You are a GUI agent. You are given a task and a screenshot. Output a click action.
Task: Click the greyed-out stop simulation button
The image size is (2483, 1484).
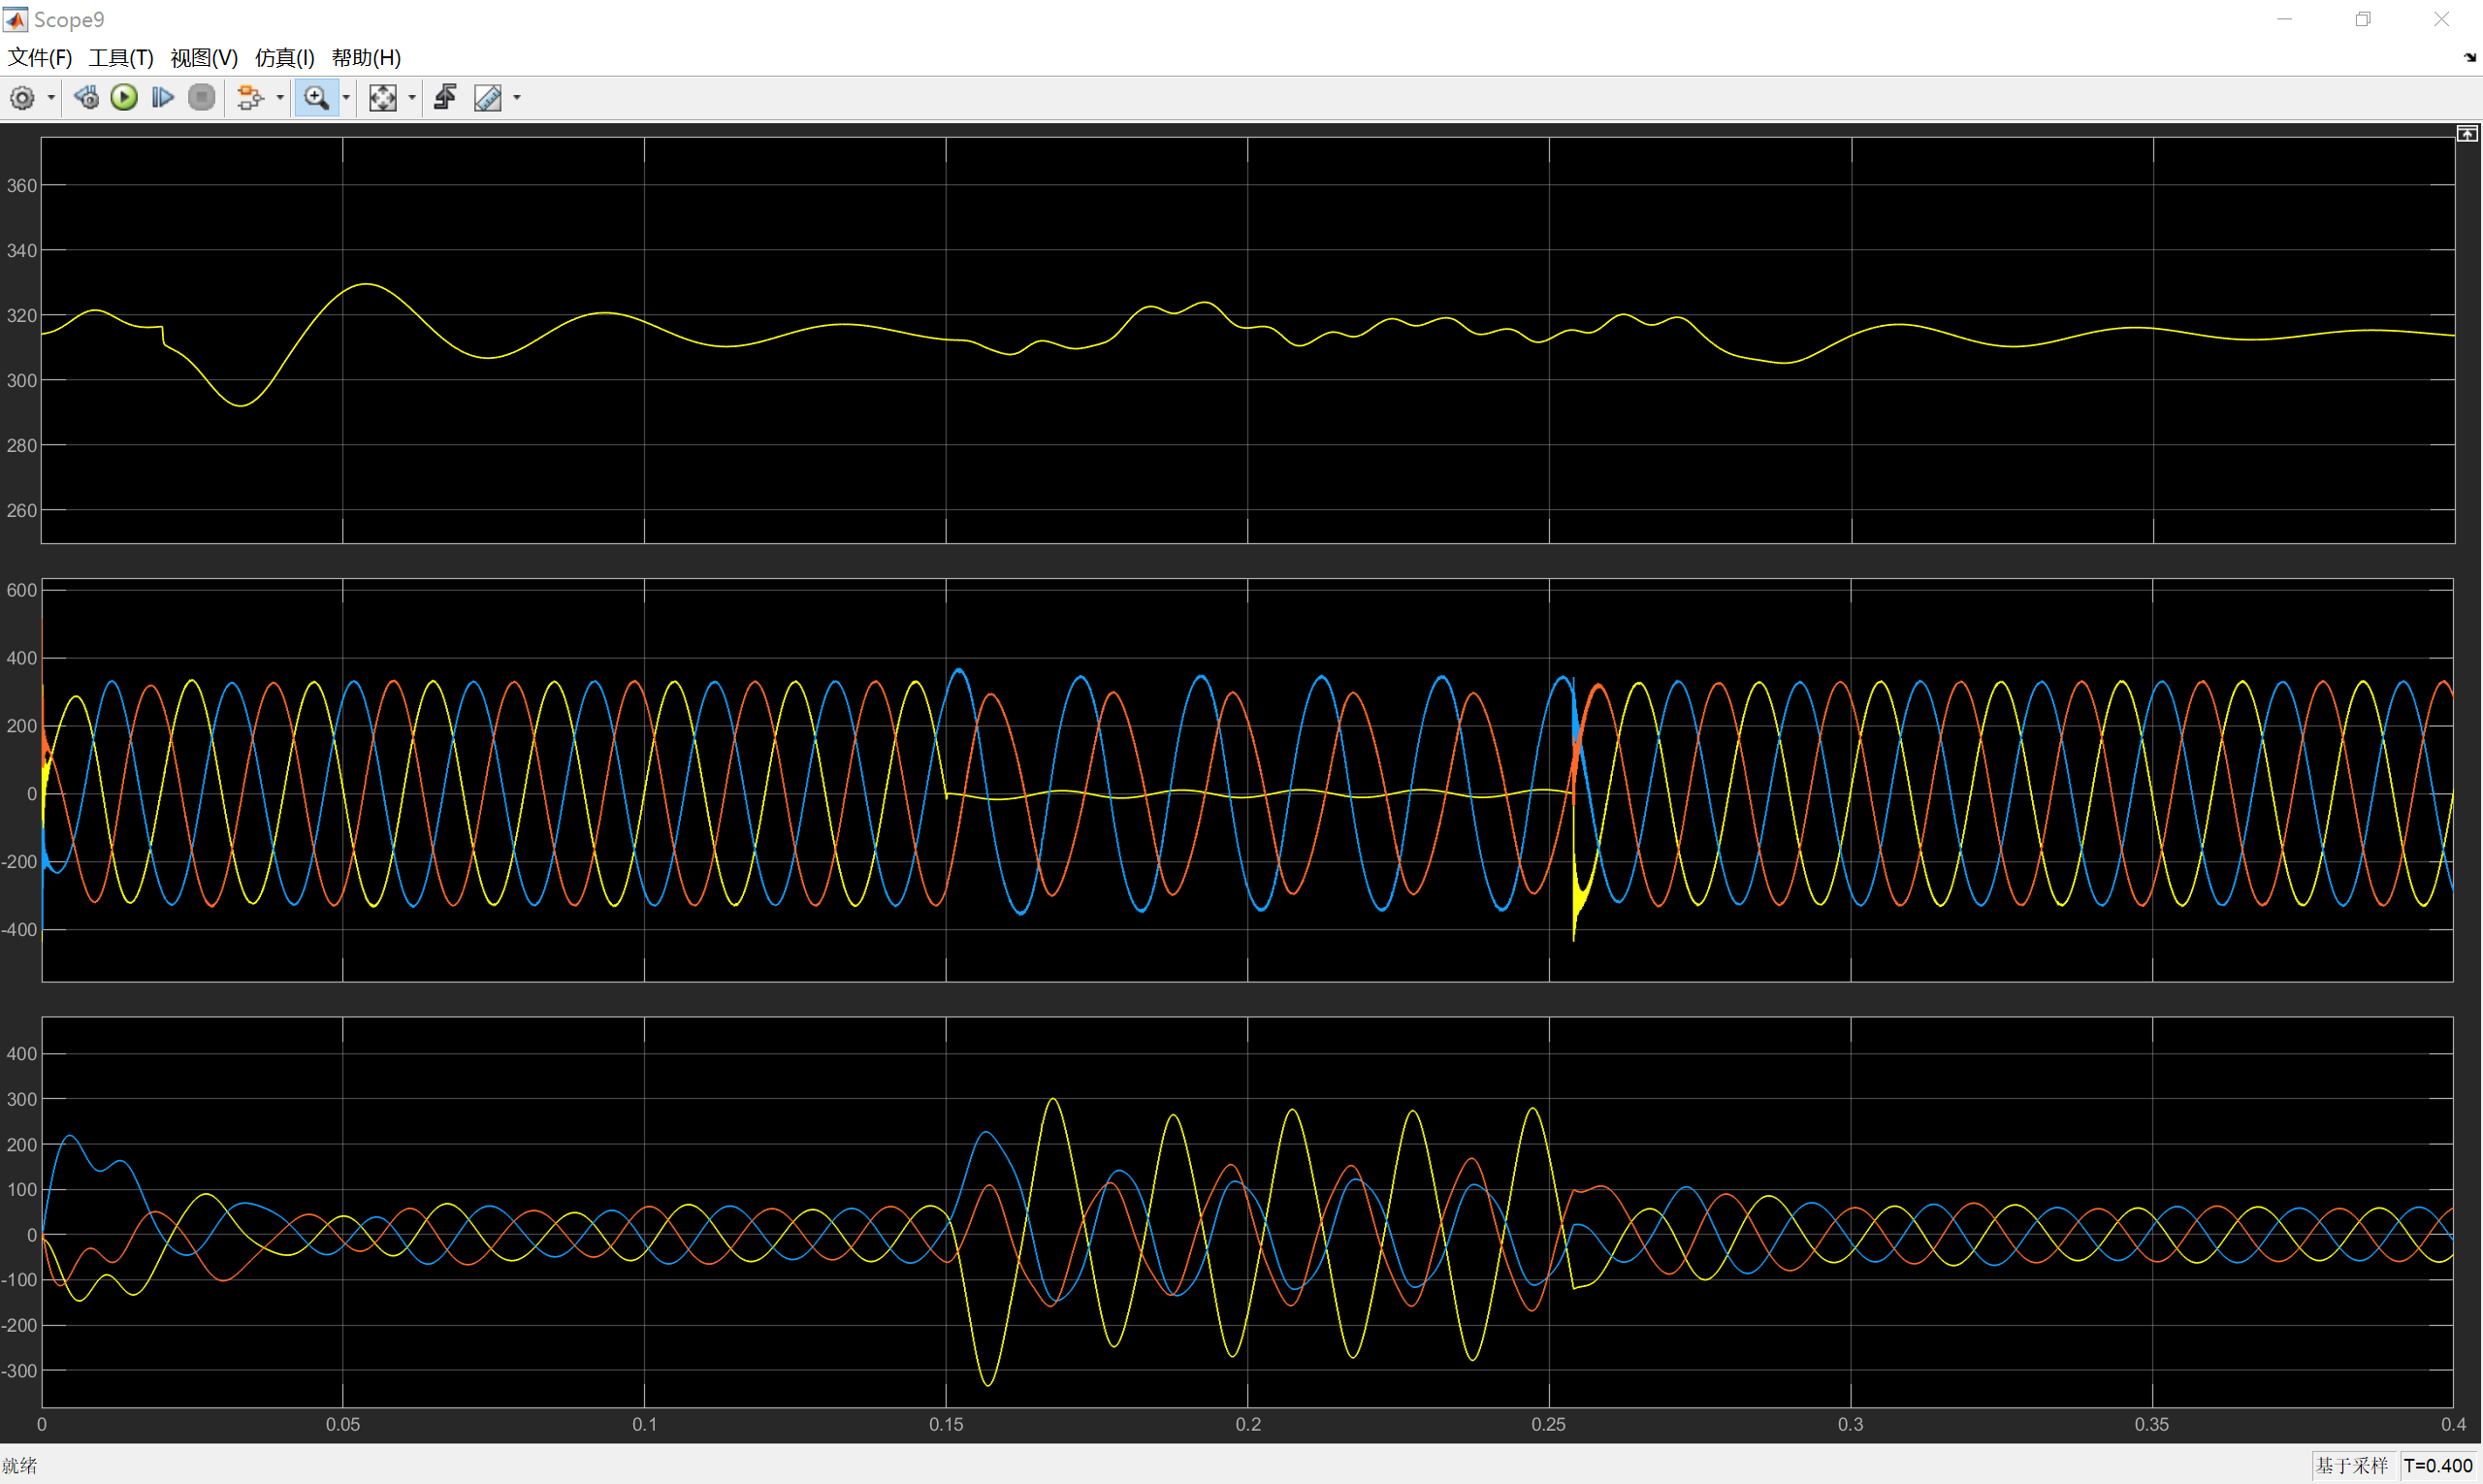(201, 98)
